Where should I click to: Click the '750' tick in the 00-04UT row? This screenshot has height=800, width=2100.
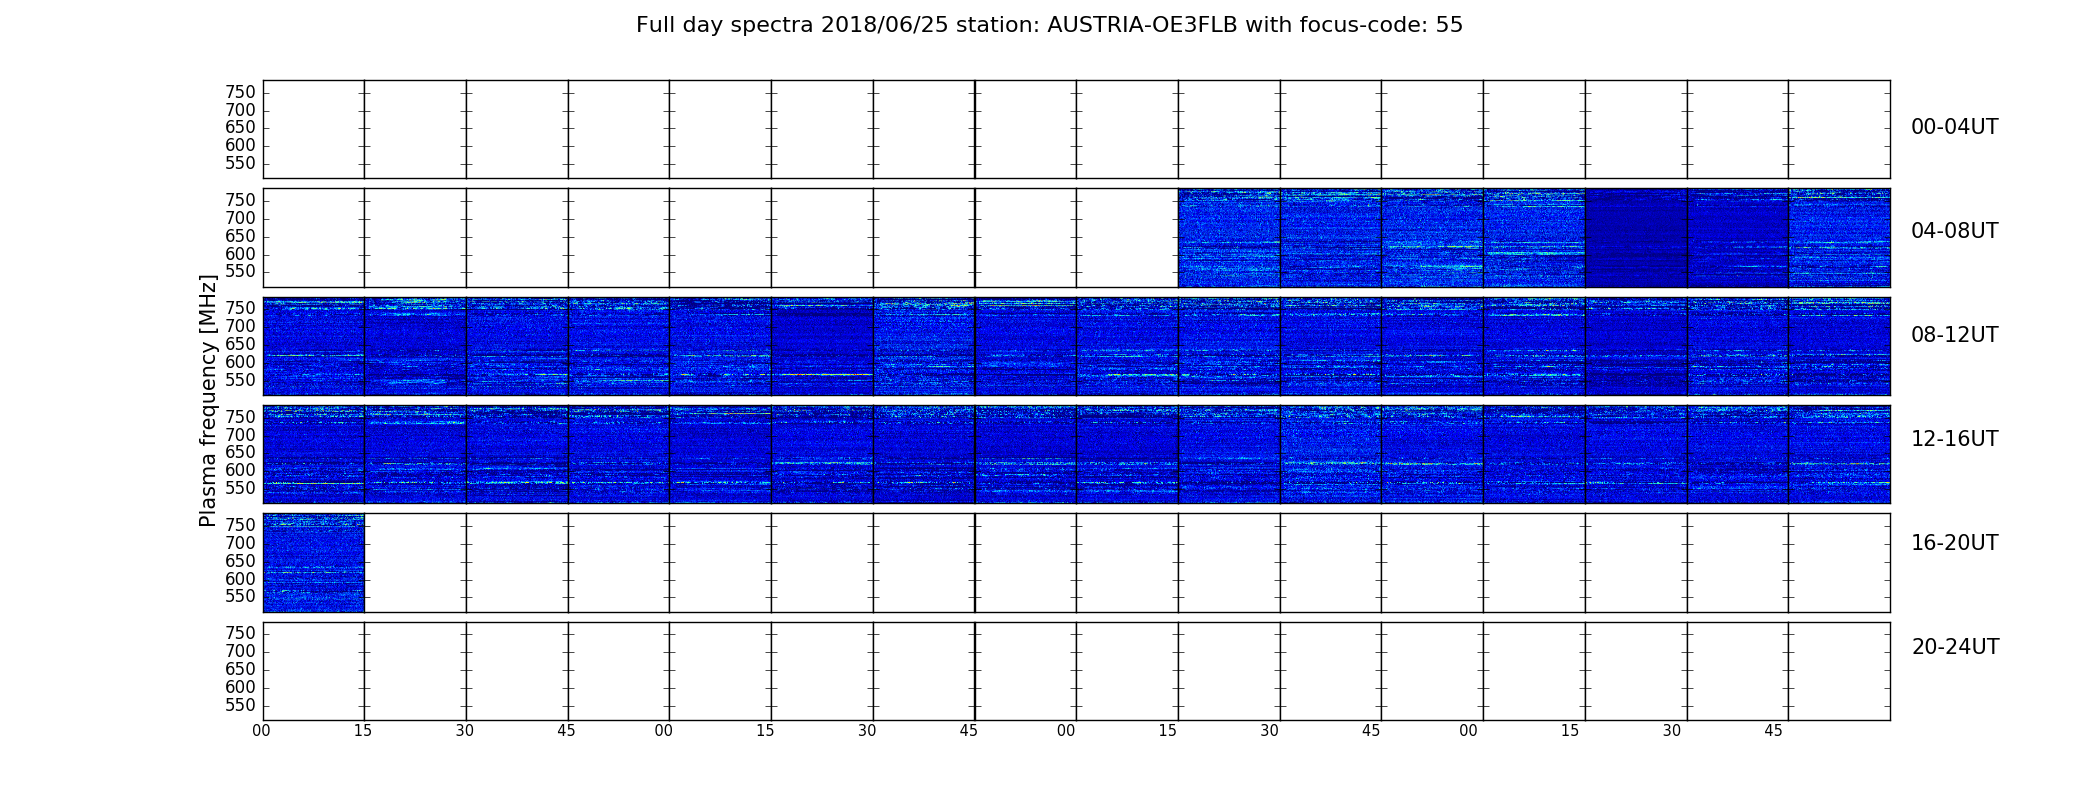tap(240, 92)
